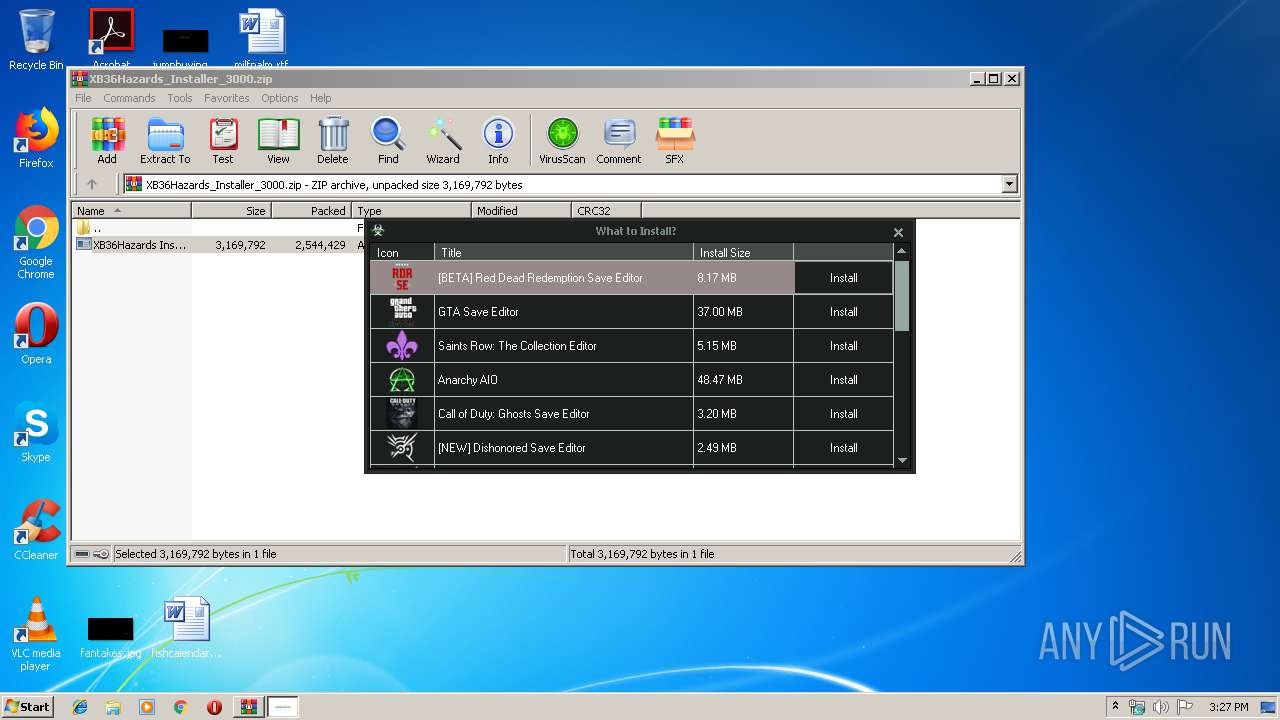
Task: Select the parent folder '..' row
Action: pyautogui.click(x=218, y=228)
